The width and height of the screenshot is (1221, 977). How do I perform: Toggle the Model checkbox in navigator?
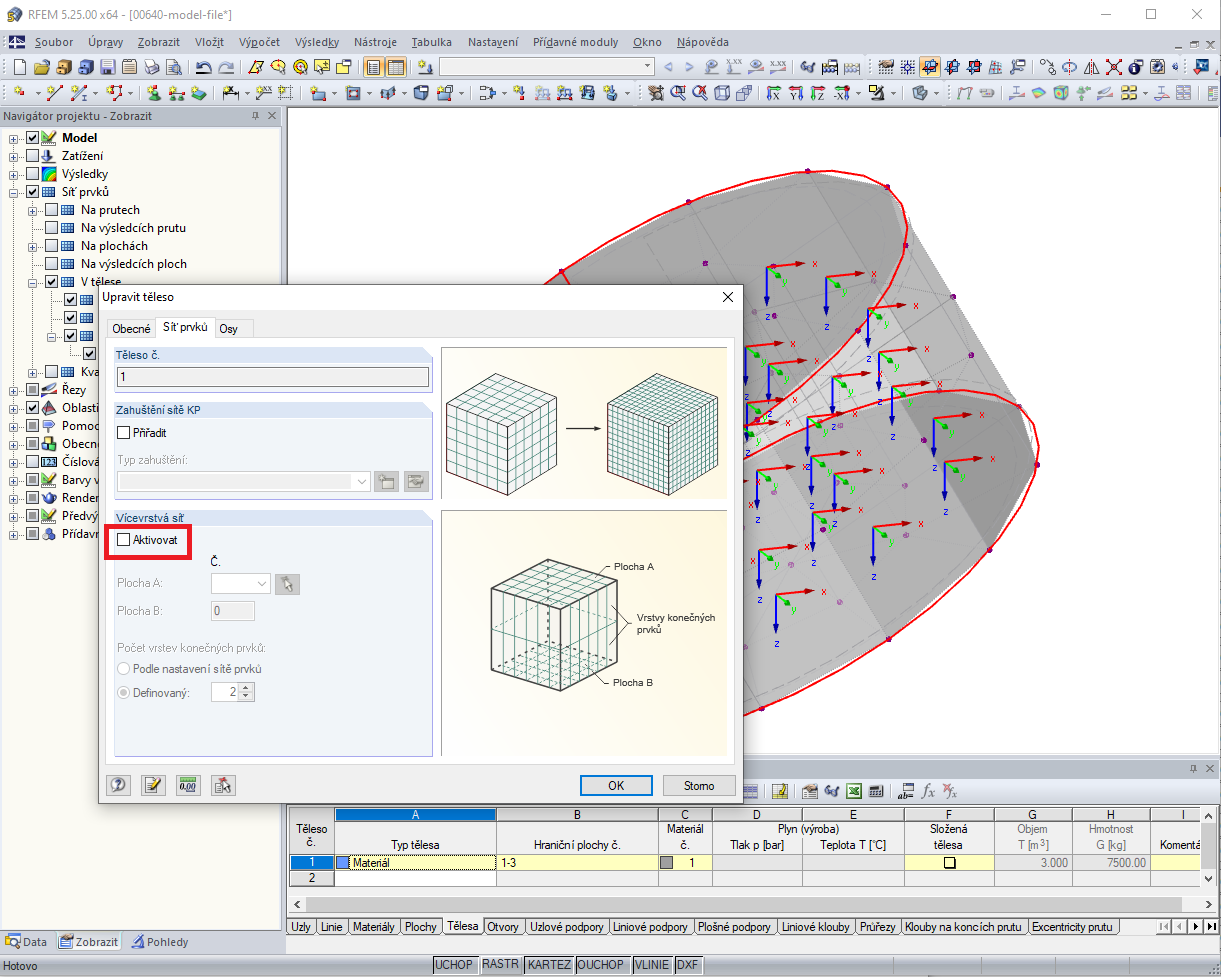[33, 138]
